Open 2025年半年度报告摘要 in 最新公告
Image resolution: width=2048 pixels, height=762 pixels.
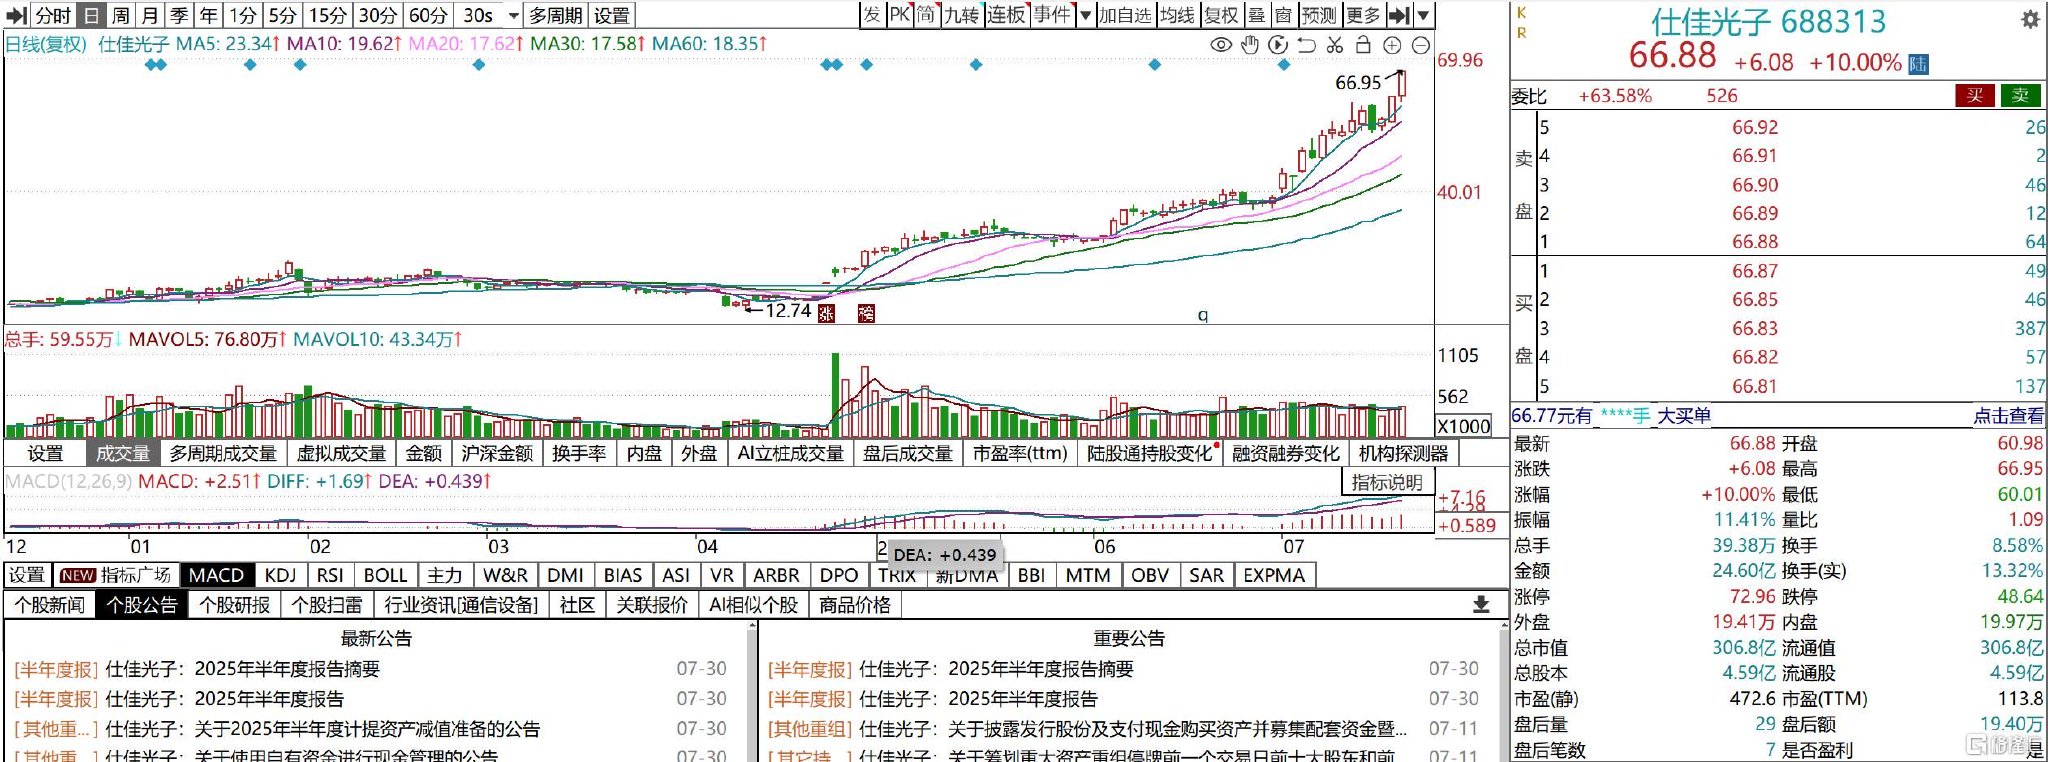pos(287,668)
